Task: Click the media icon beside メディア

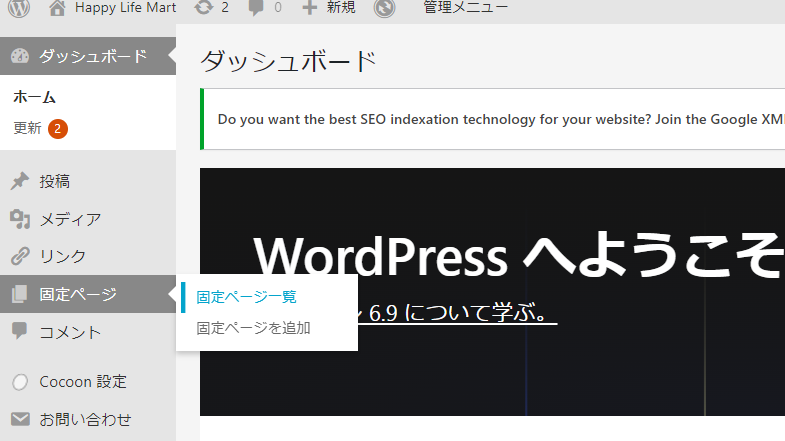Action: pyautogui.click(x=19, y=219)
